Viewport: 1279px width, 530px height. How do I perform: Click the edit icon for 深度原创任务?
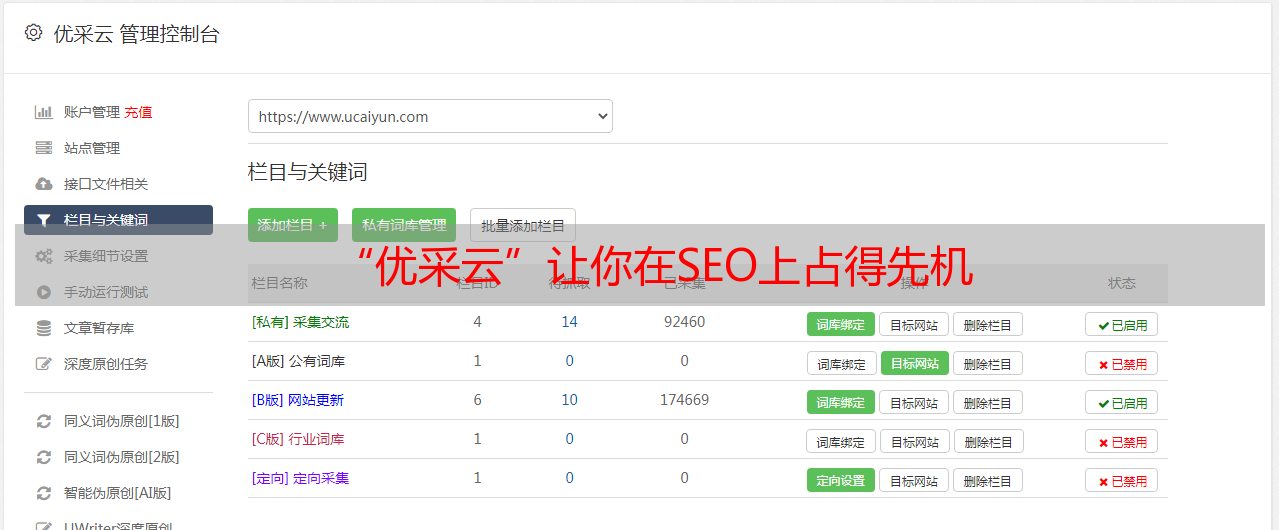43,364
